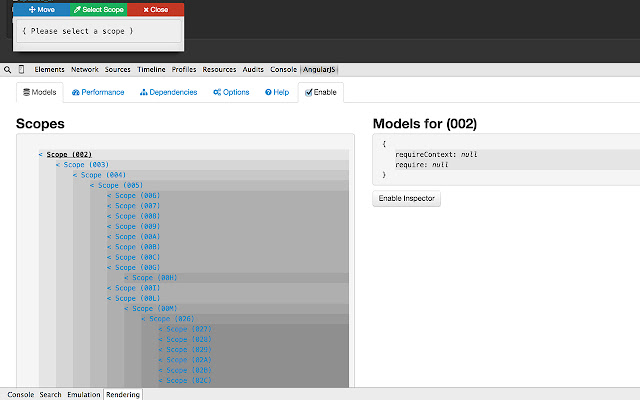Open the bottom drawer Emulation tab
640x400 pixels.
[x=84, y=394]
